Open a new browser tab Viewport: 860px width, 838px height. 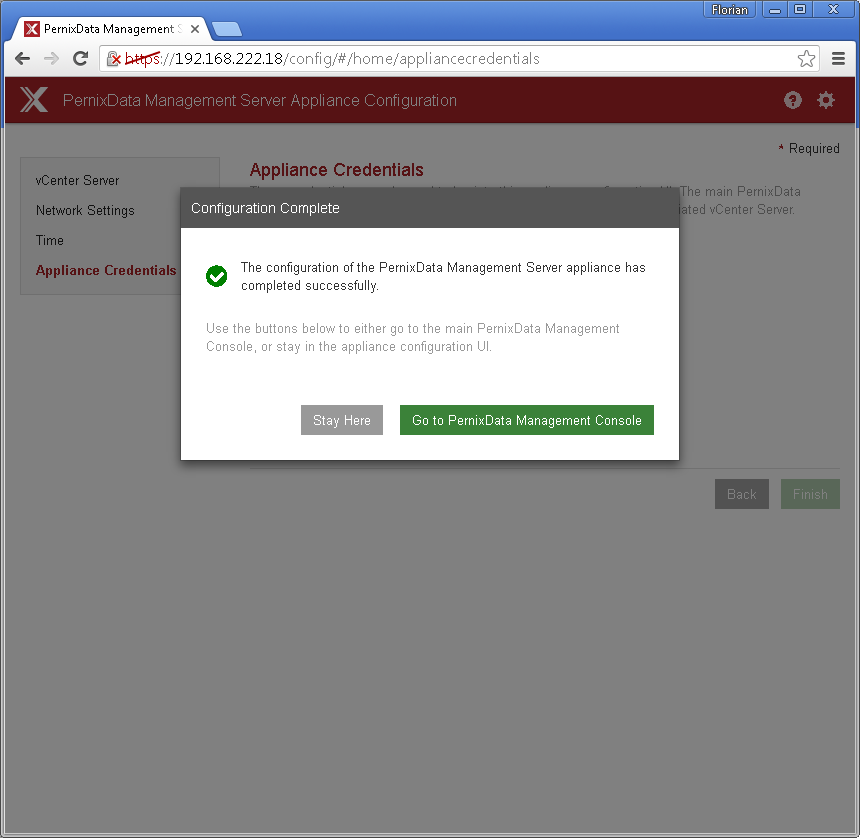pos(227,29)
